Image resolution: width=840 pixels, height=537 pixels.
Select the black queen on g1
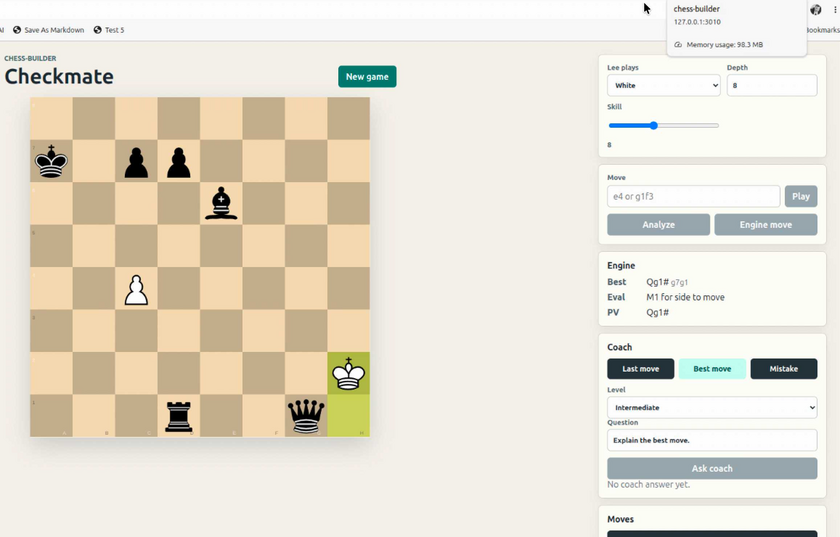point(306,416)
